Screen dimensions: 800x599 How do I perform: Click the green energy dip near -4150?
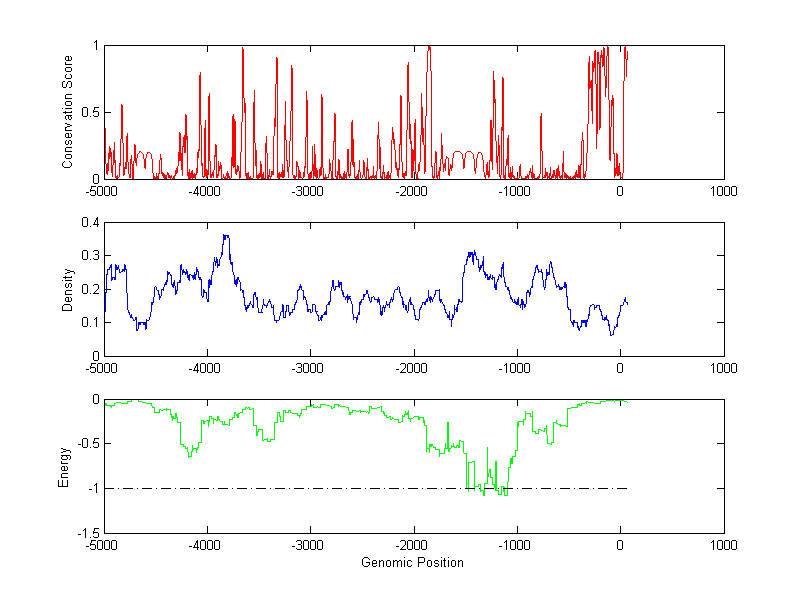[190, 454]
